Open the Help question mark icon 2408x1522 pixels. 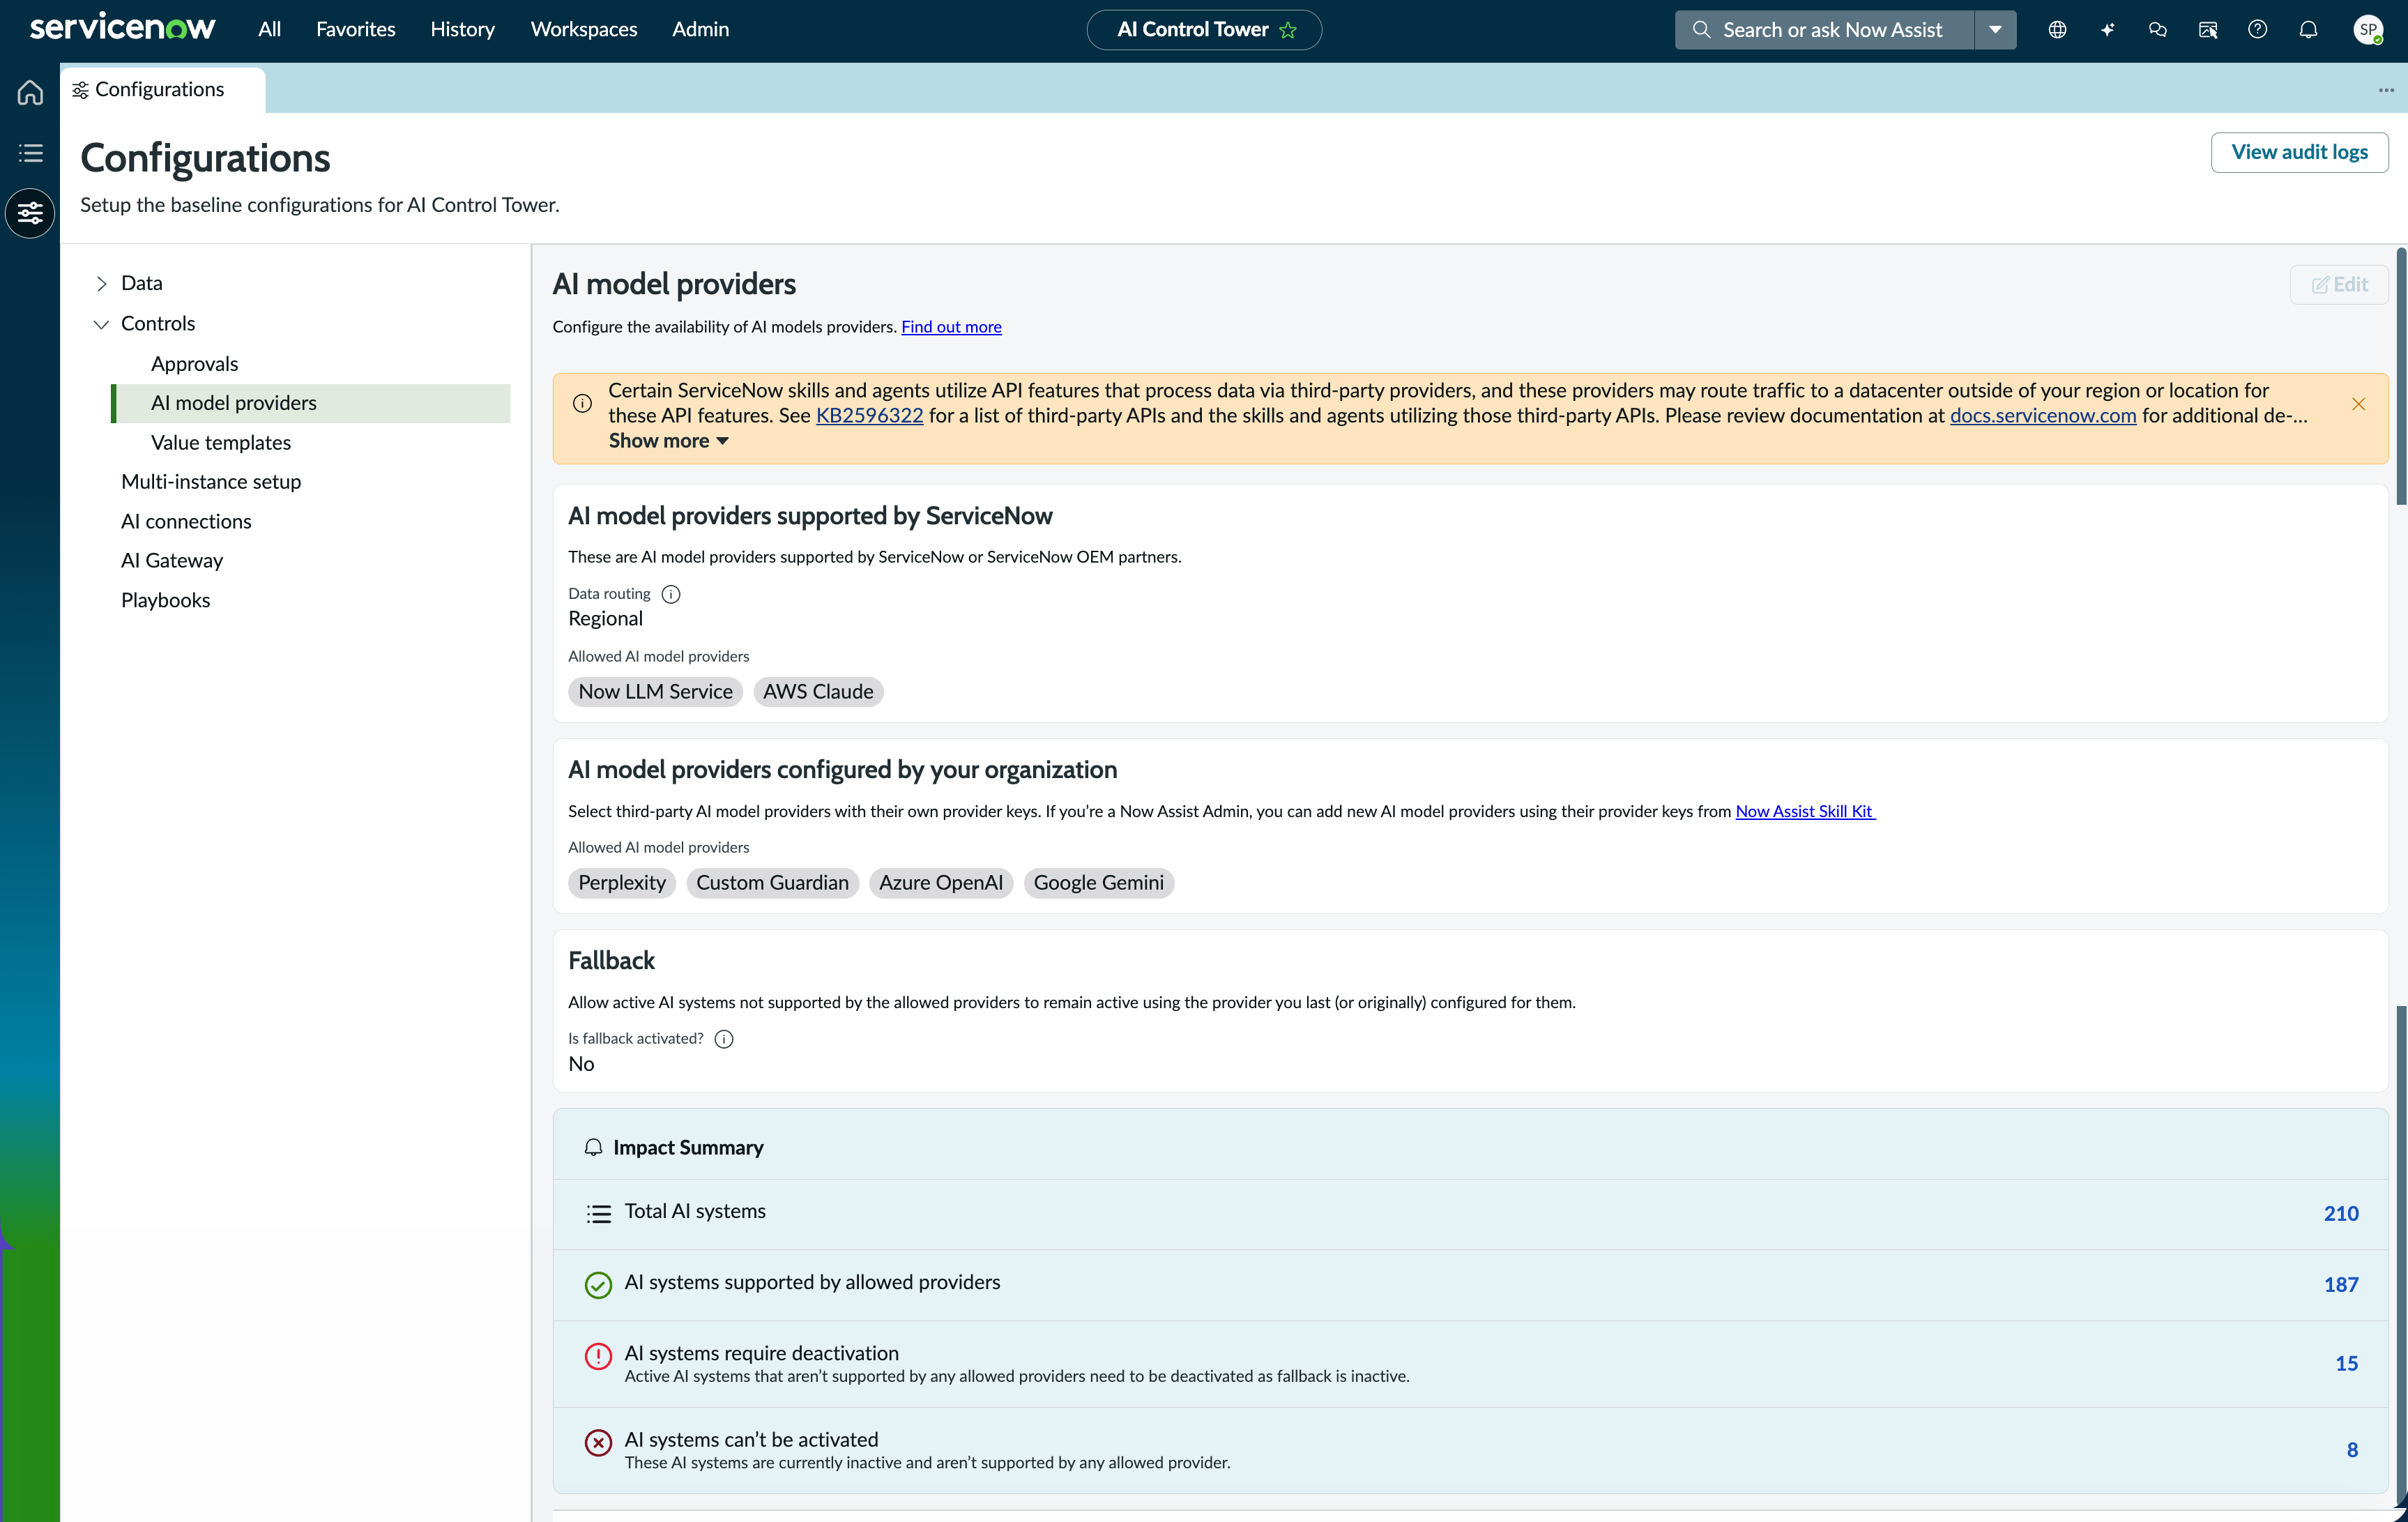pos(2257,30)
